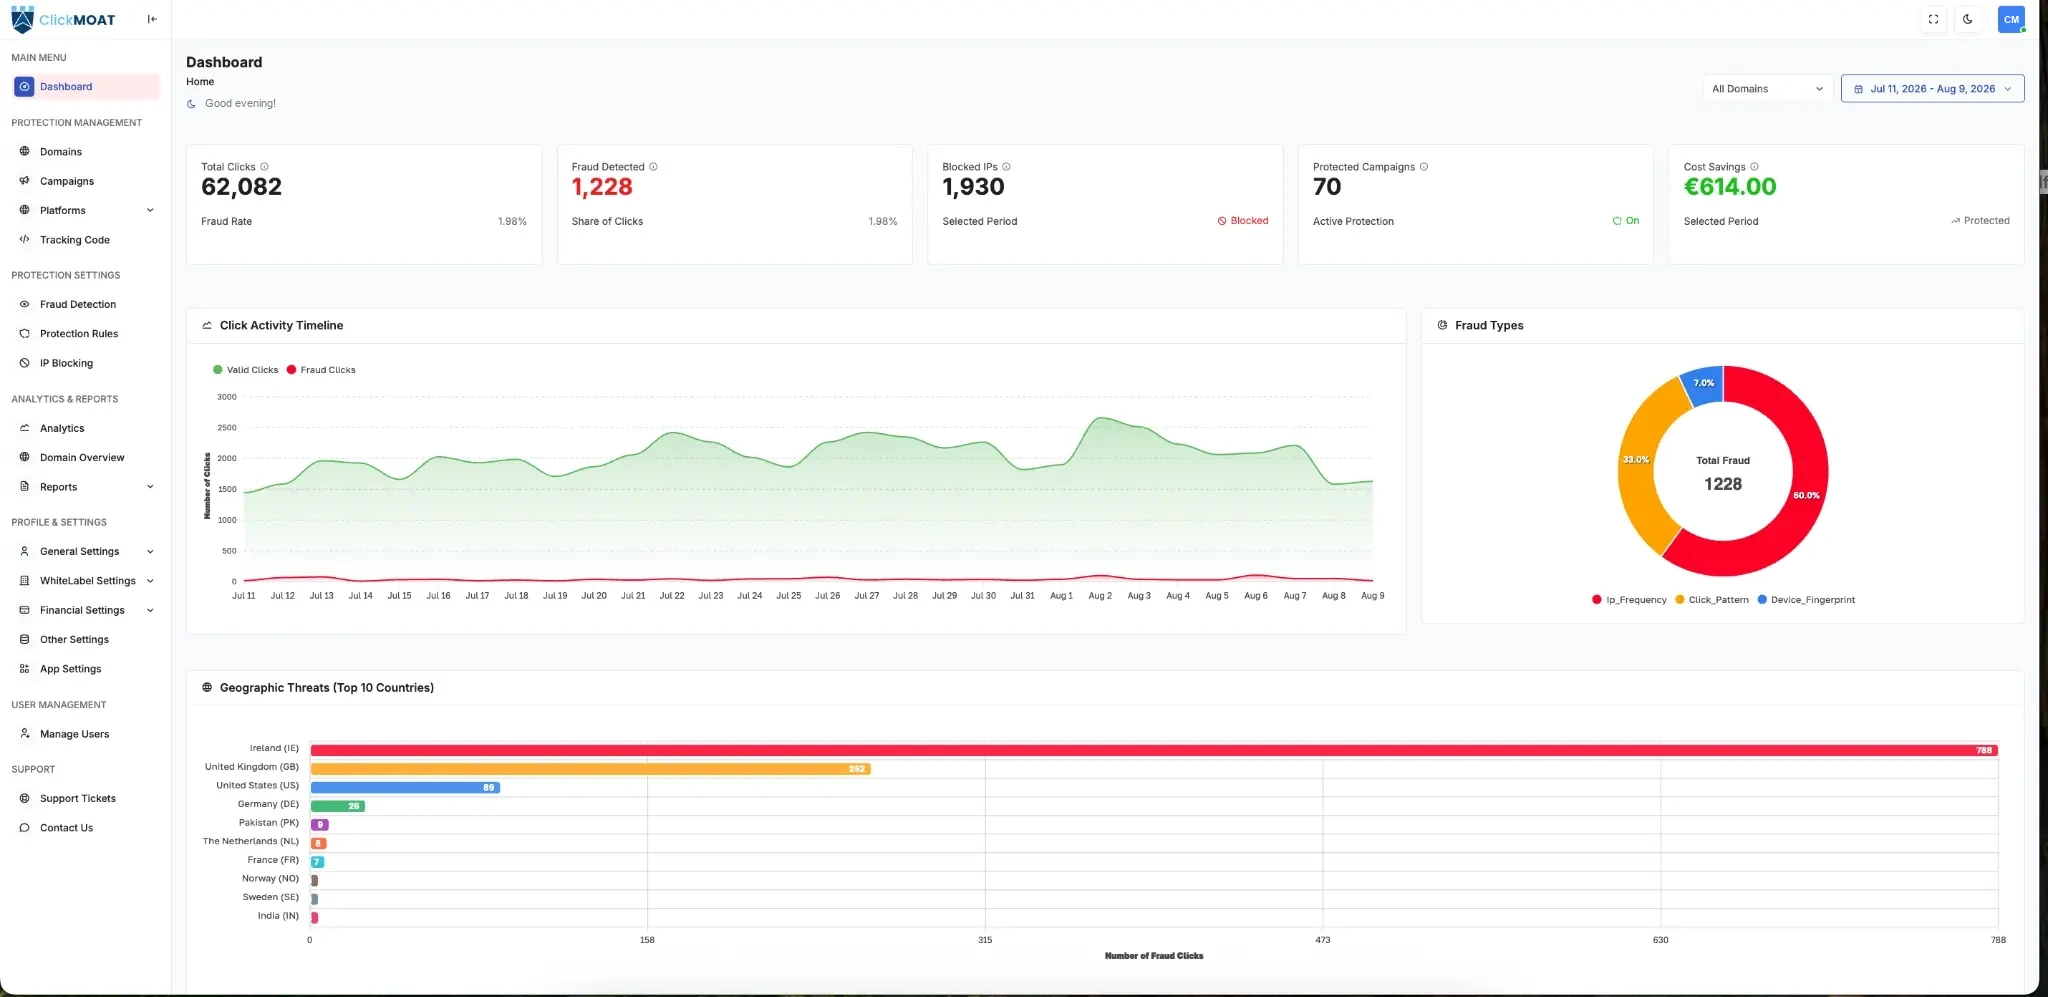Viewport: 2048px width, 997px height.
Task: Toggle dark mode via the moon icon
Action: (1967, 19)
